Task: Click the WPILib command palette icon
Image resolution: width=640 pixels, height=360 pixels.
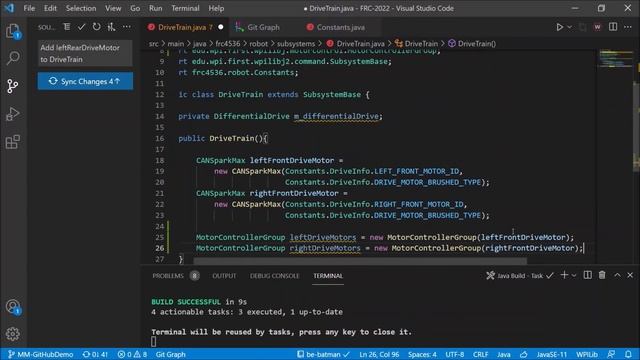Action: pos(598,27)
